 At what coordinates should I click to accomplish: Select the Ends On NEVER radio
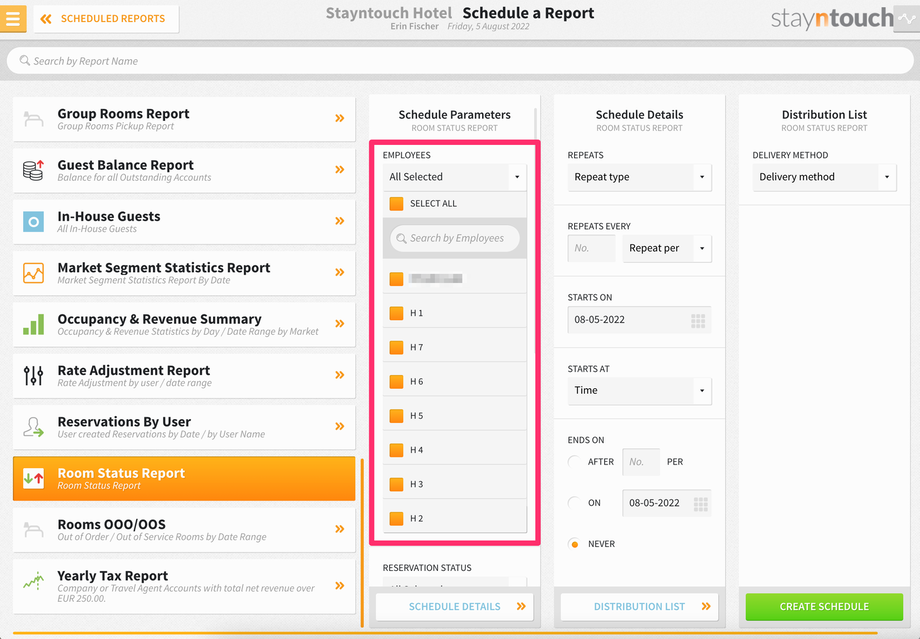[574, 544]
